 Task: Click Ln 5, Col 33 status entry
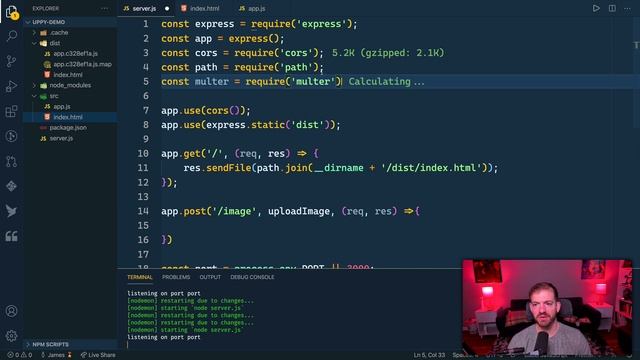click(429, 355)
